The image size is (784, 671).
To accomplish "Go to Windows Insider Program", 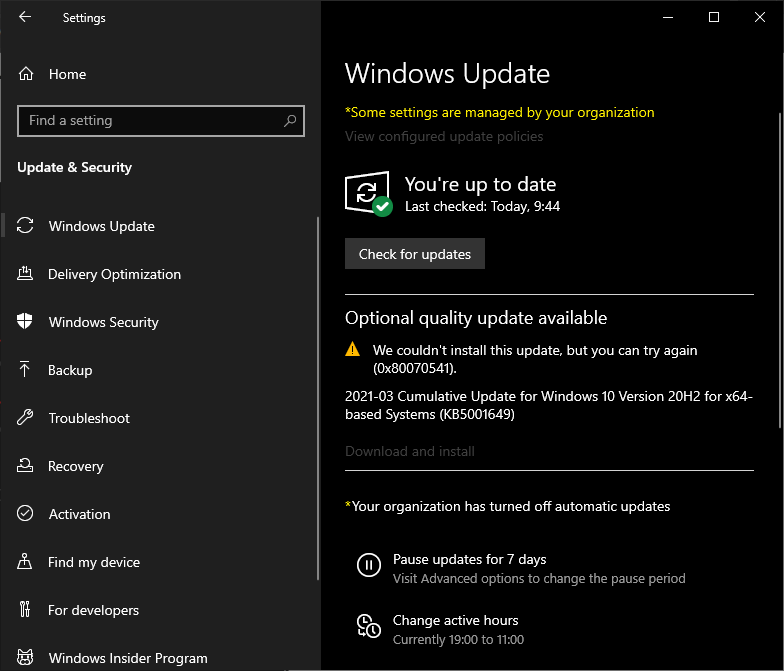I will point(128,658).
